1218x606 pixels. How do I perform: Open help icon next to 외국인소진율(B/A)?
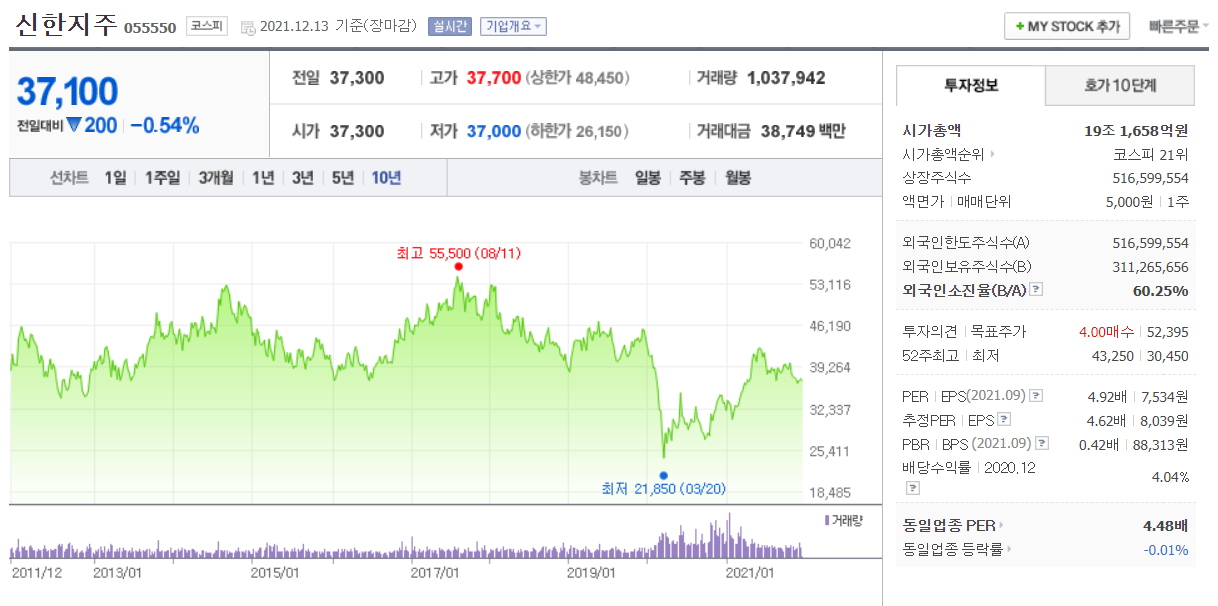pos(1036,290)
